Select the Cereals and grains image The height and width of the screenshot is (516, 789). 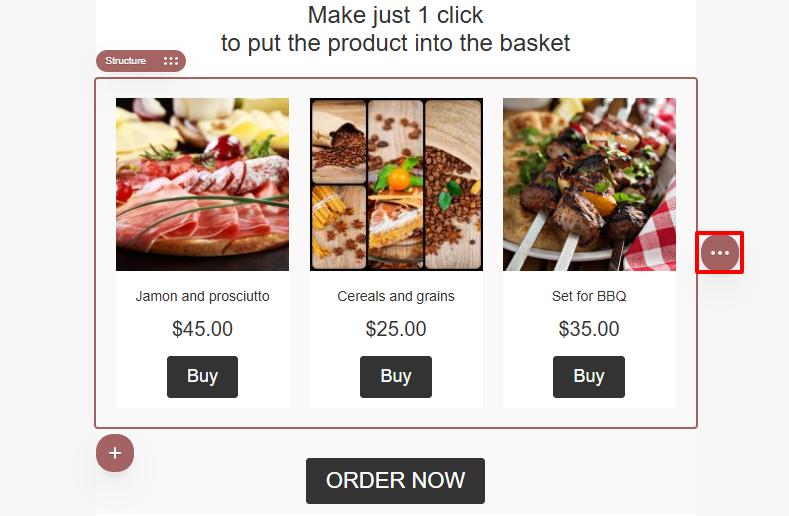396,184
